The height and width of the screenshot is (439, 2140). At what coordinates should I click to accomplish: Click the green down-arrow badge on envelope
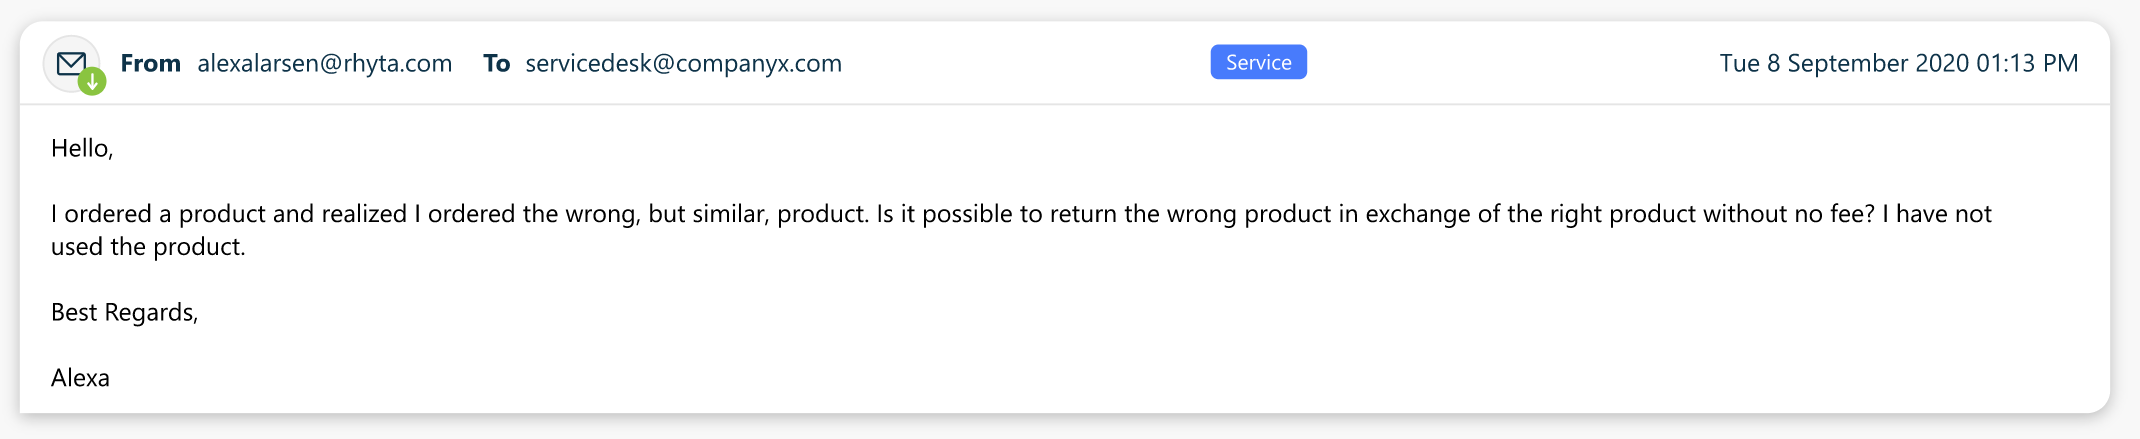point(92,81)
